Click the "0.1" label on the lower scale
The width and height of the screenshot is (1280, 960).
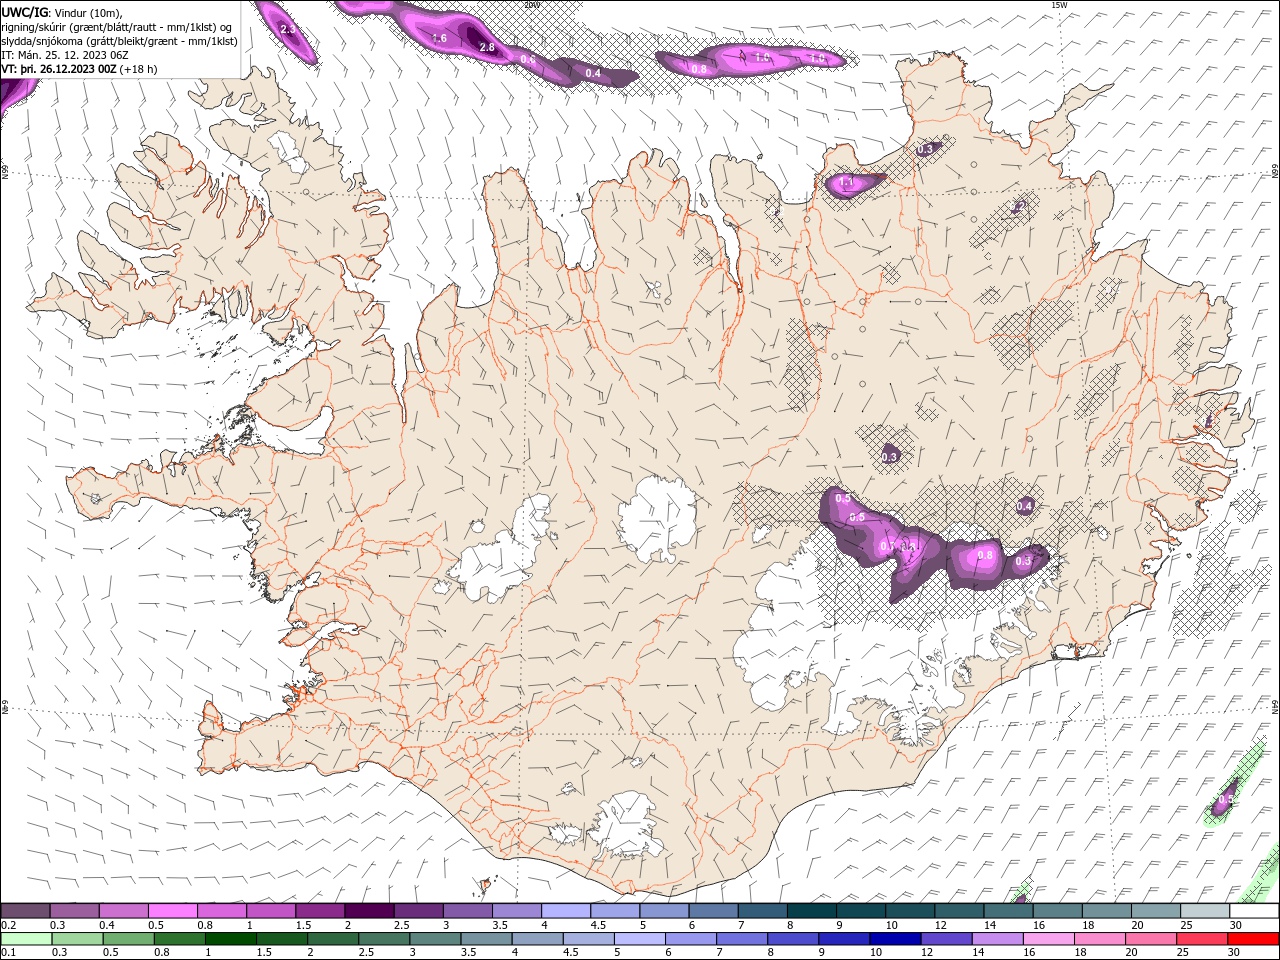(x=7, y=953)
